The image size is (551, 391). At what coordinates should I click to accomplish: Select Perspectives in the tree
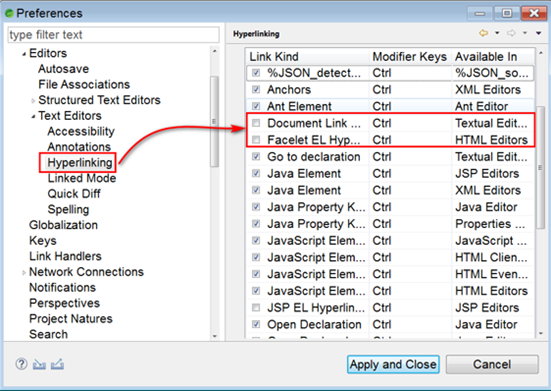65,303
